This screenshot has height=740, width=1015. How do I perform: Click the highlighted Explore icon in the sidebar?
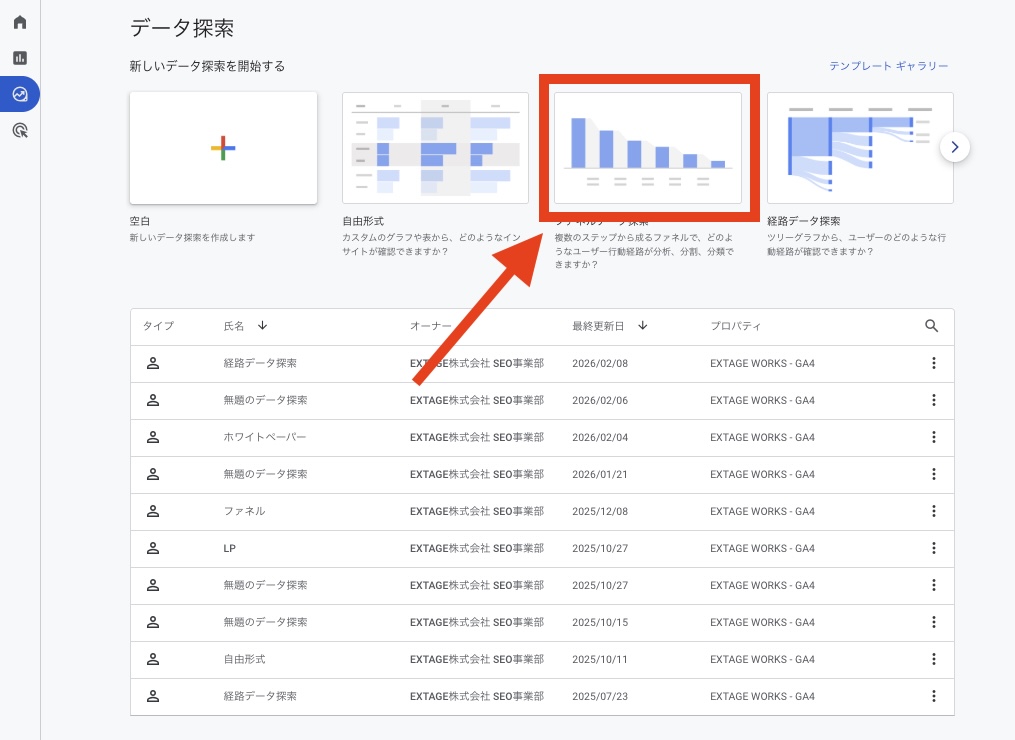click(19, 94)
